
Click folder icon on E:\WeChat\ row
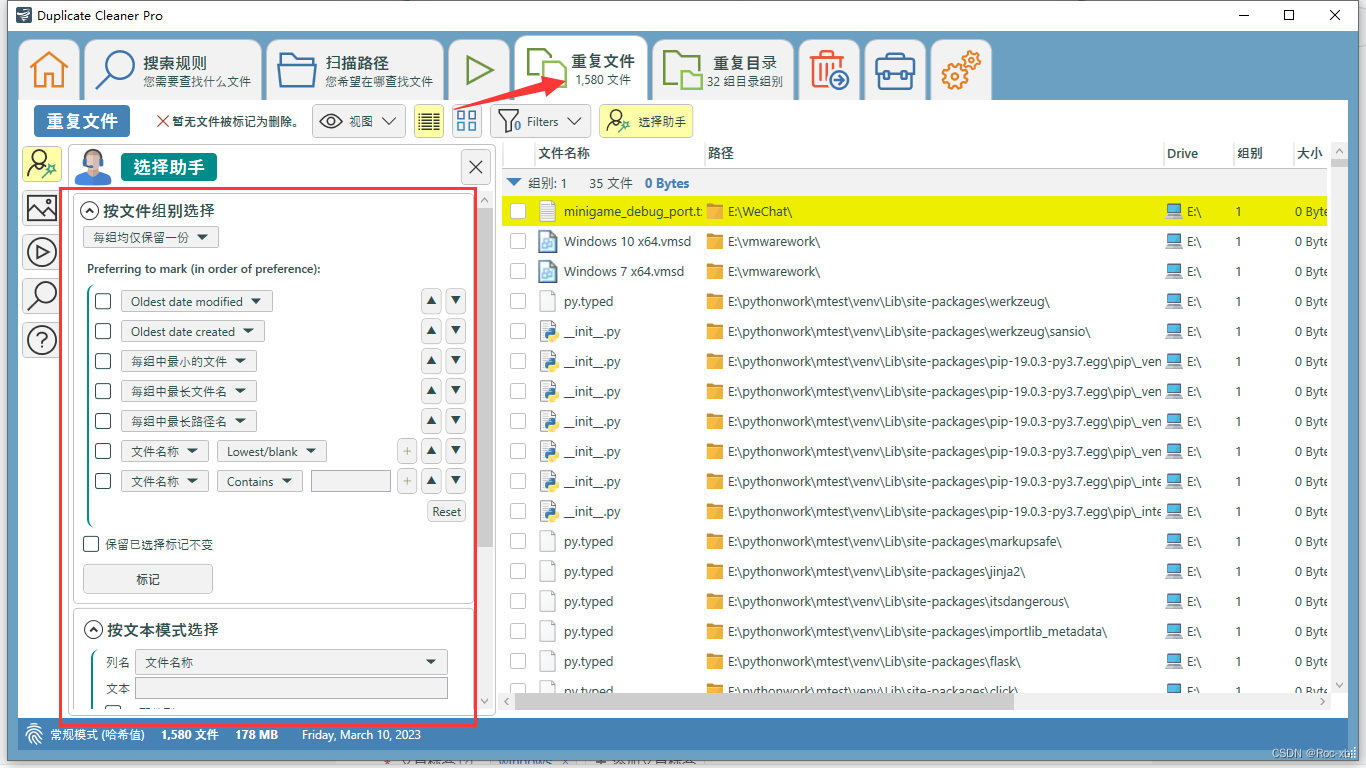point(714,211)
